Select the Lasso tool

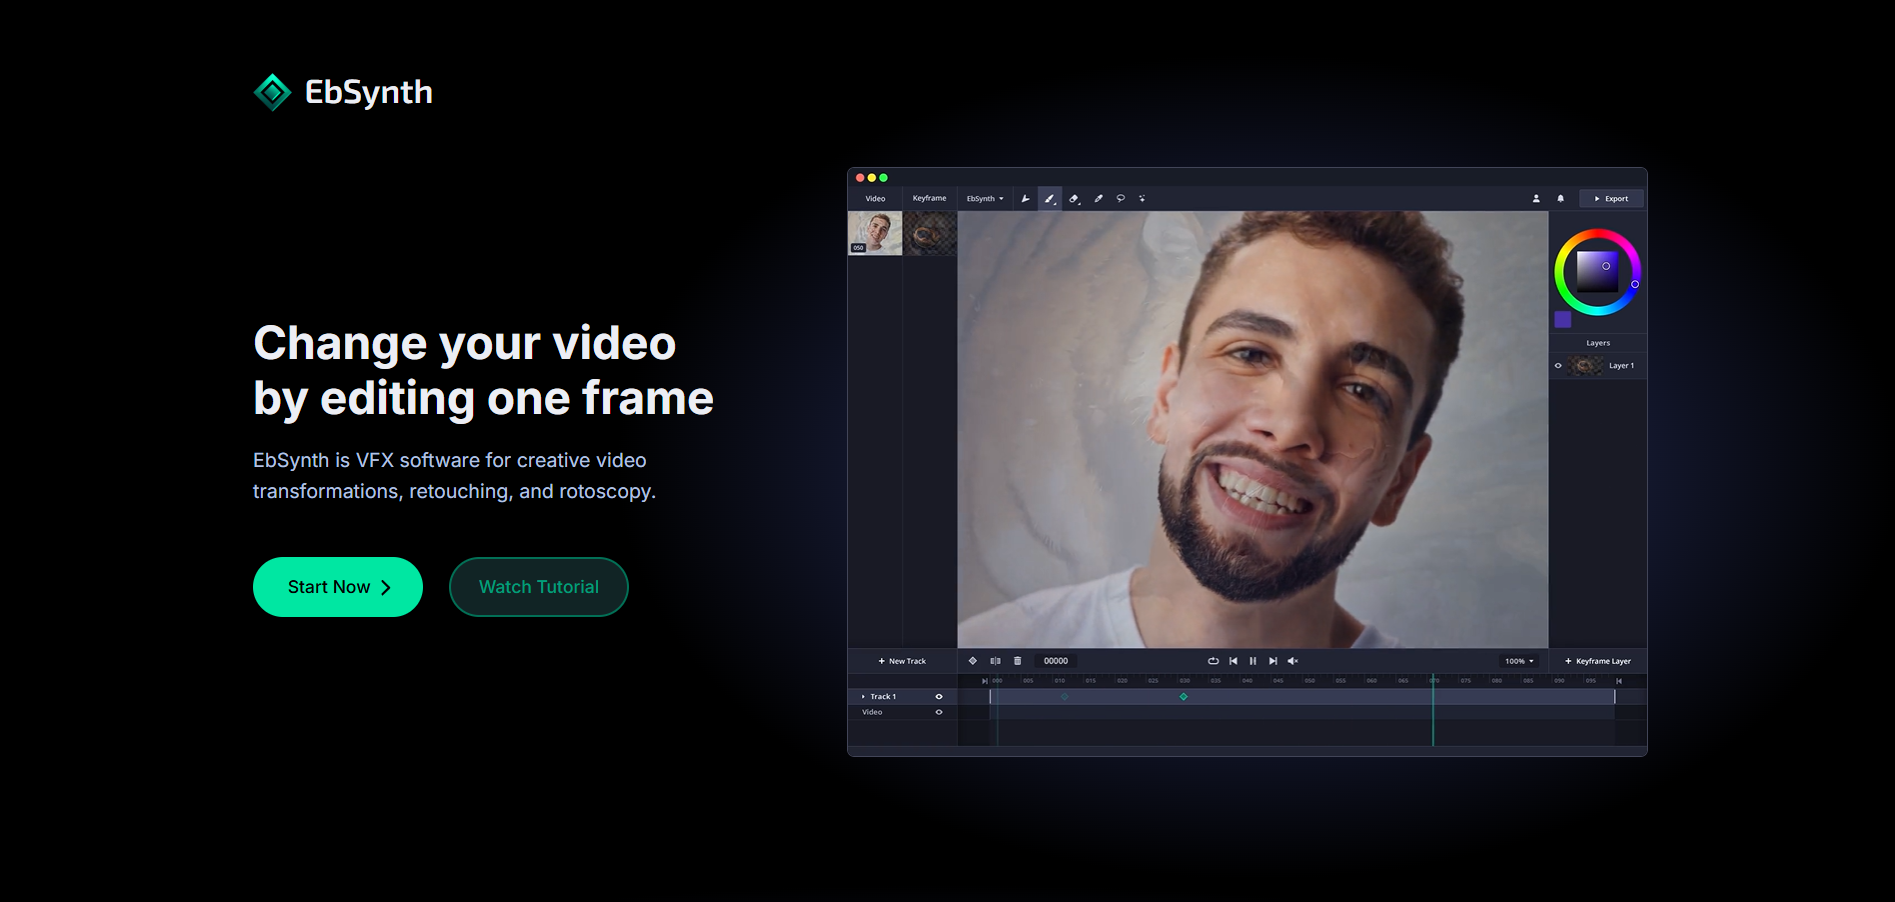[x=1121, y=199]
